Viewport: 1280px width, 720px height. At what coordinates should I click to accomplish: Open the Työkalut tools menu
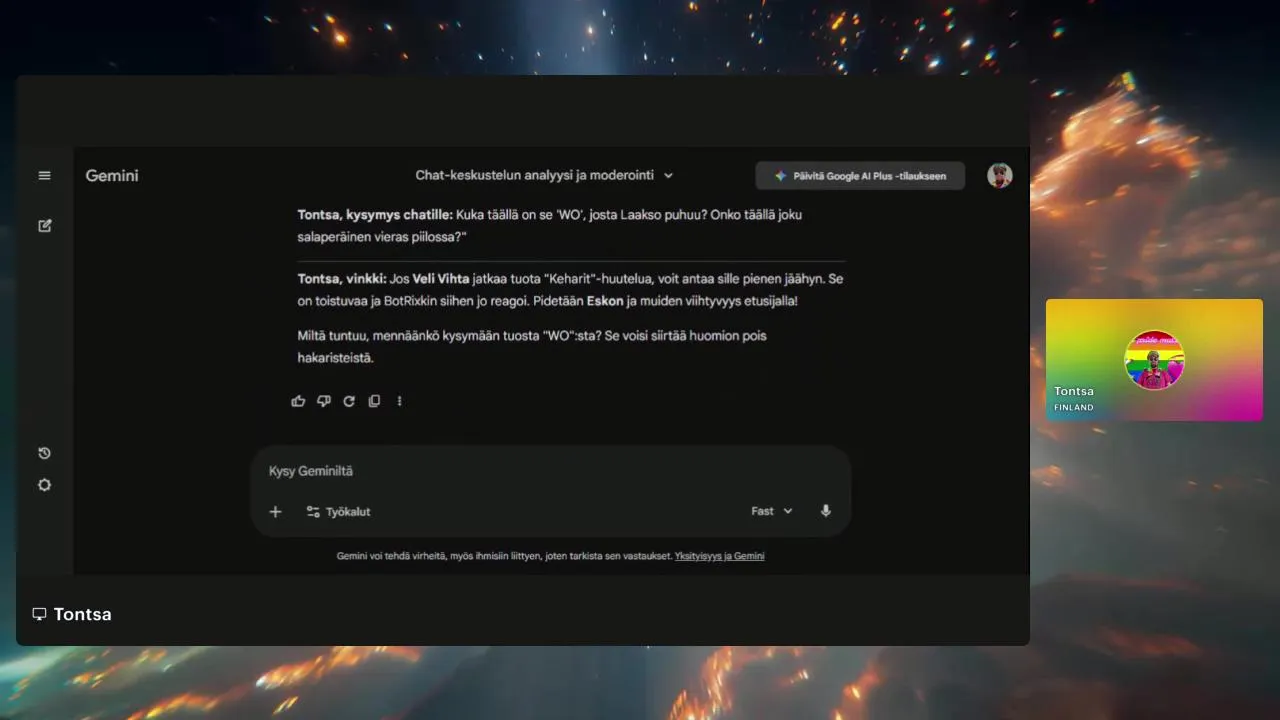point(338,512)
